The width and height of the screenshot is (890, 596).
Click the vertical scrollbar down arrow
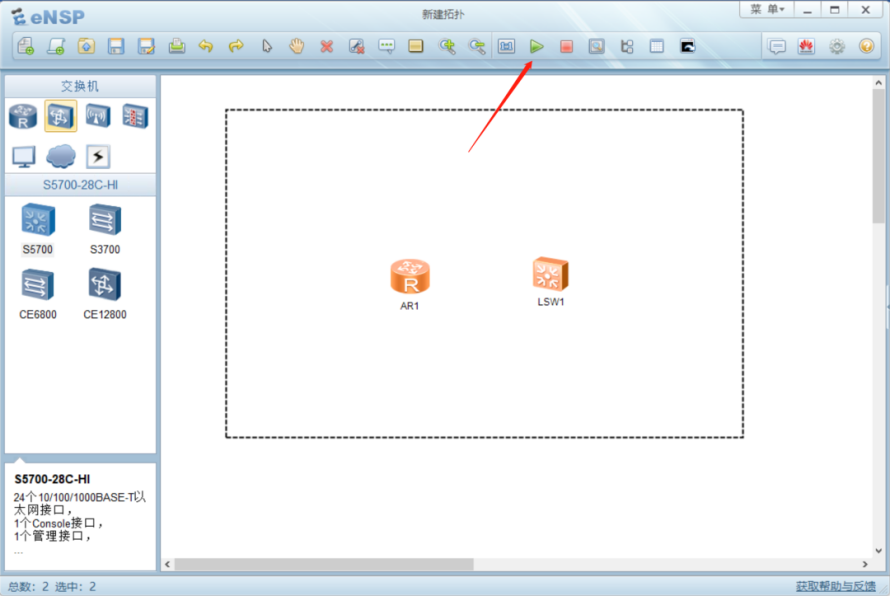878,551
